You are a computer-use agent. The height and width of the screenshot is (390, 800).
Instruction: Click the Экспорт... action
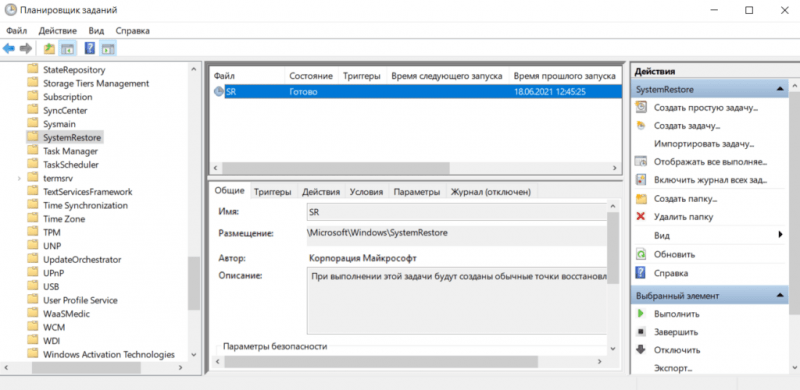click(673, 368)
